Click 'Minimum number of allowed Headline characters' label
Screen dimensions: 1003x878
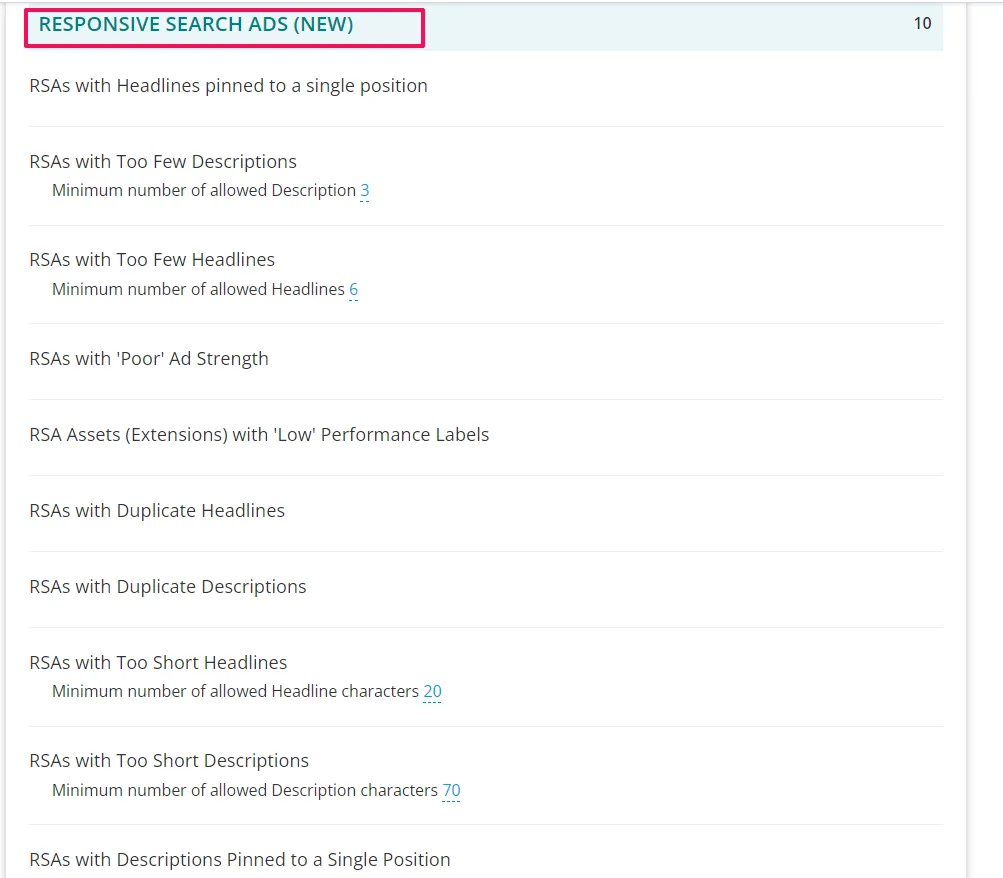(235, 692)
